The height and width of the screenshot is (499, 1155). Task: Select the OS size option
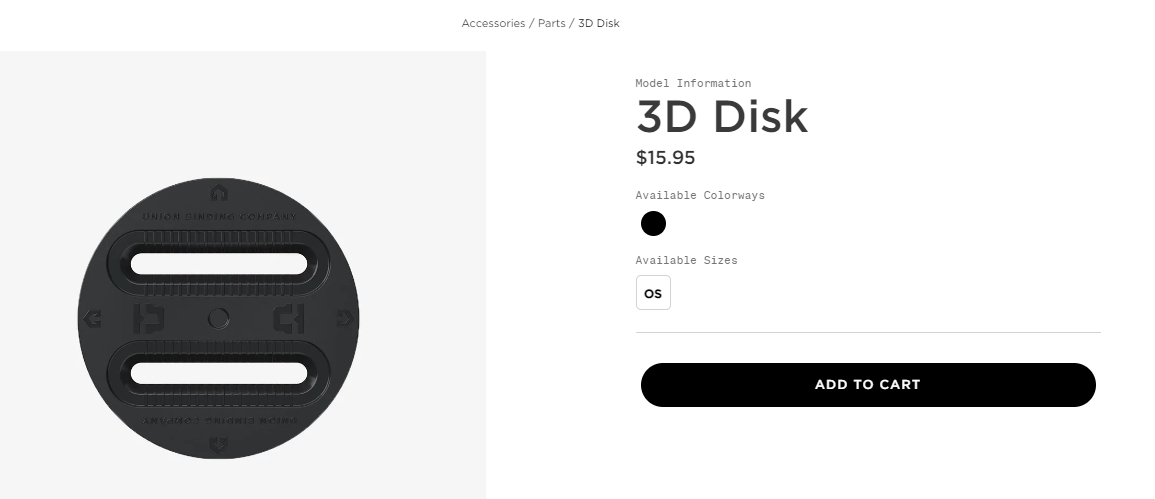click(x=653, y=293)
